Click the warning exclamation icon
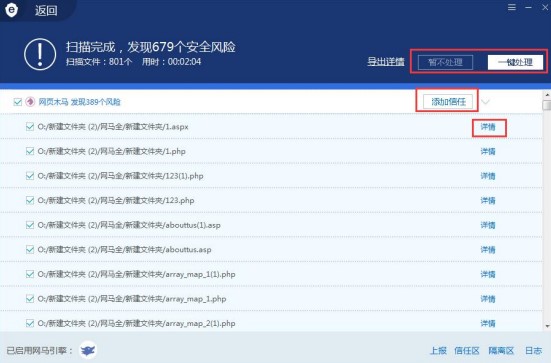Screen dimensions: 551x363 (40, 54)
